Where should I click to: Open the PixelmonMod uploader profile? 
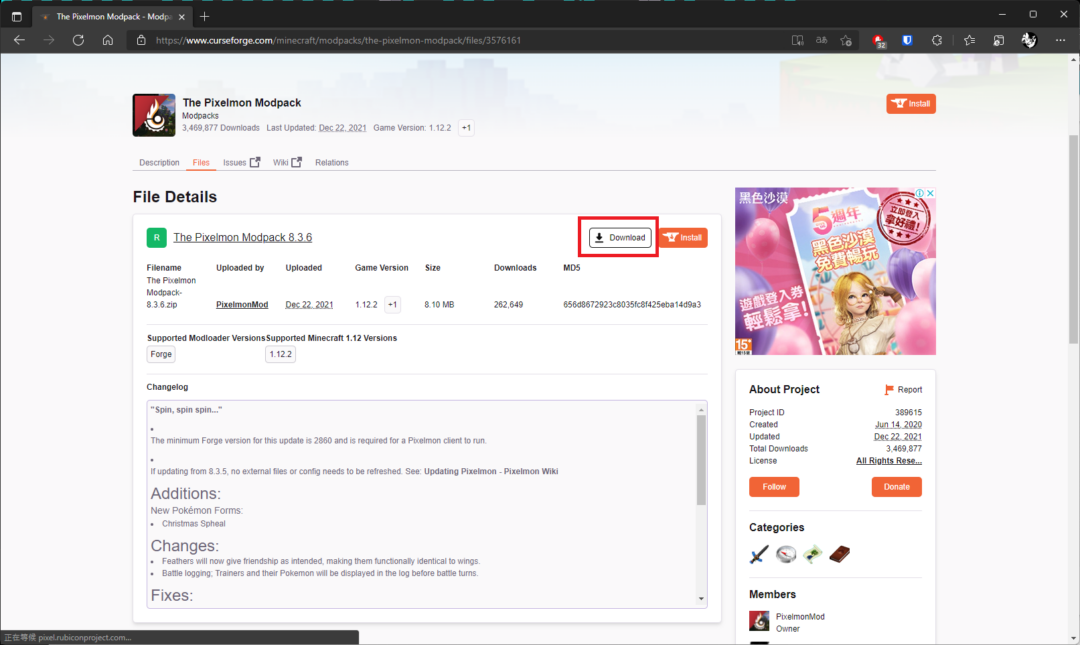coord(242,305)
